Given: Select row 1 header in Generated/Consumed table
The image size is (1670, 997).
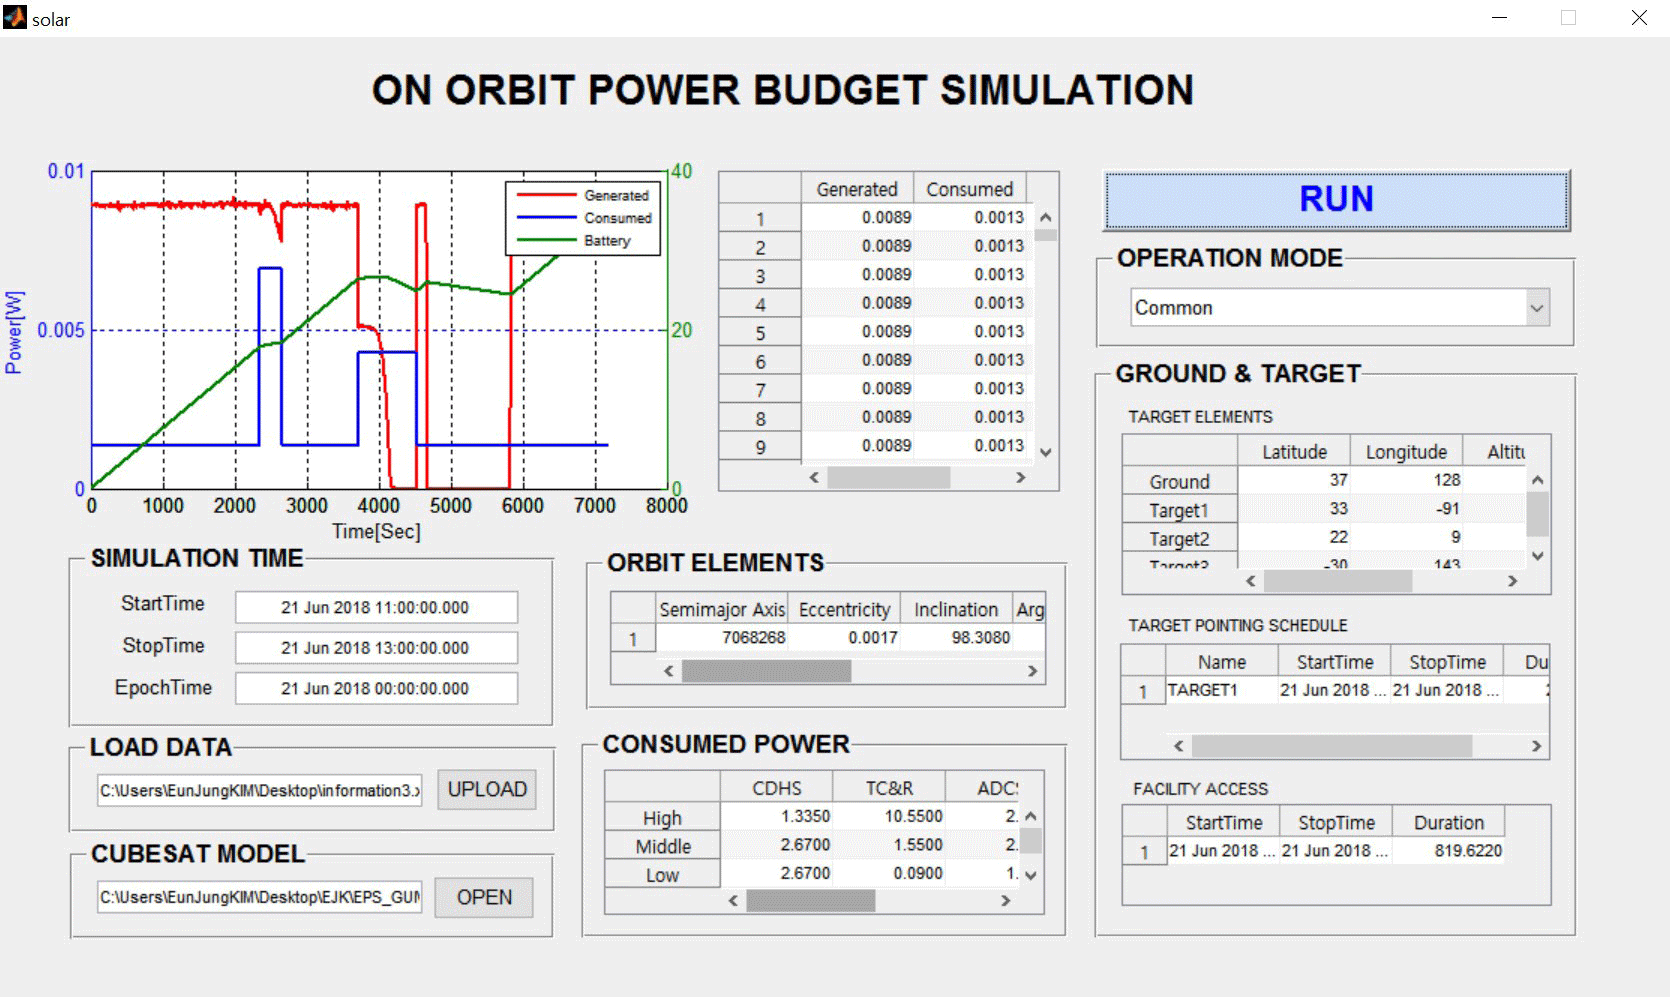Looking at the screenshot, I should coord(760,218).
